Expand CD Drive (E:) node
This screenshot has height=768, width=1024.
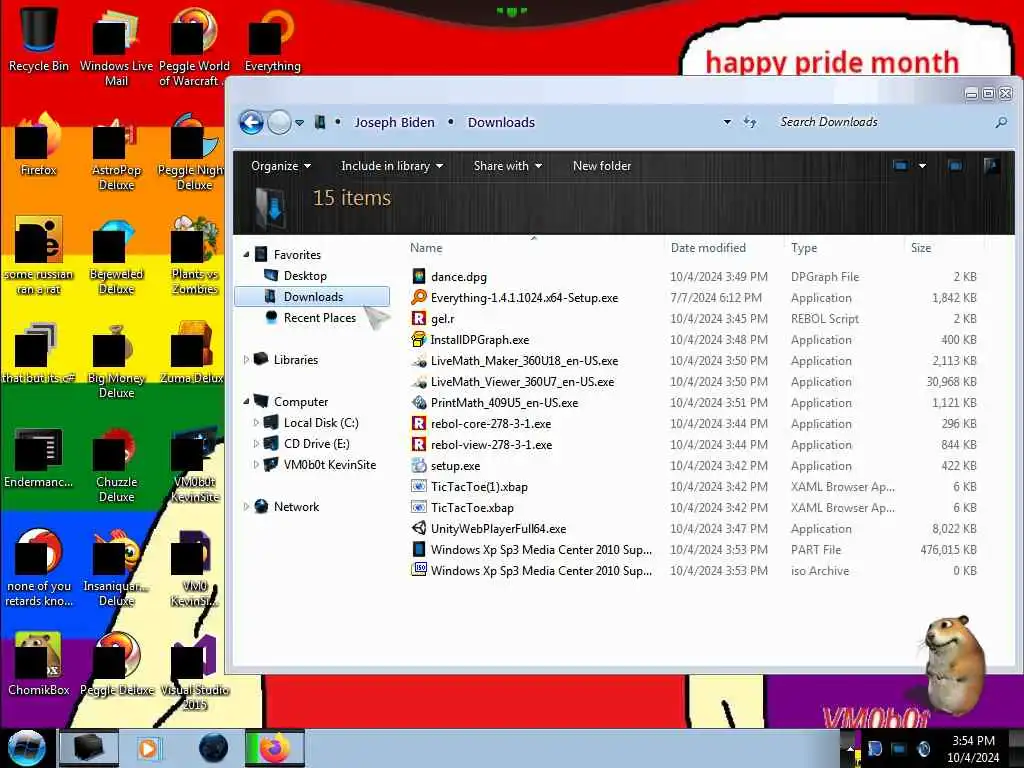pos(256,443)
